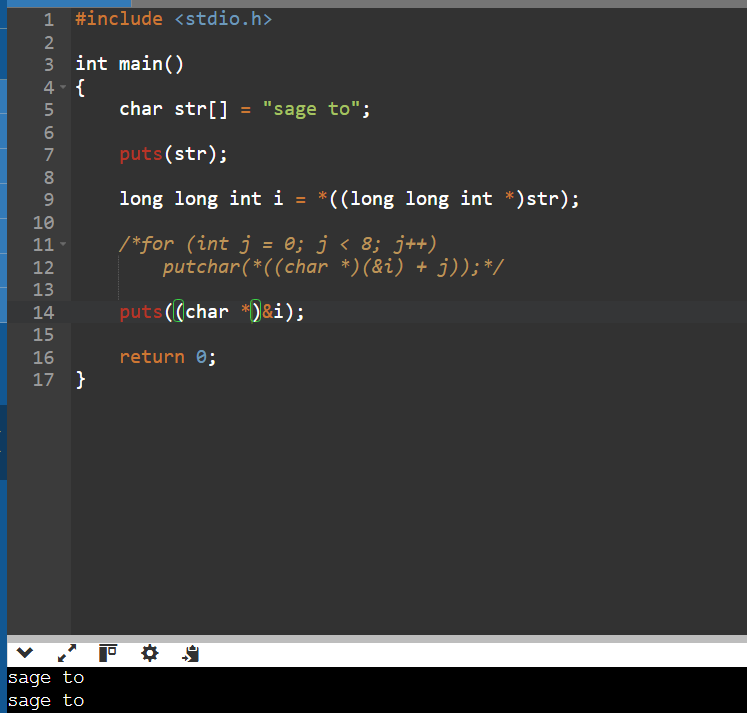Viewport: 747px width, 713px height.
Task: Click the "return 0;" statement
Action: point(168,357)
